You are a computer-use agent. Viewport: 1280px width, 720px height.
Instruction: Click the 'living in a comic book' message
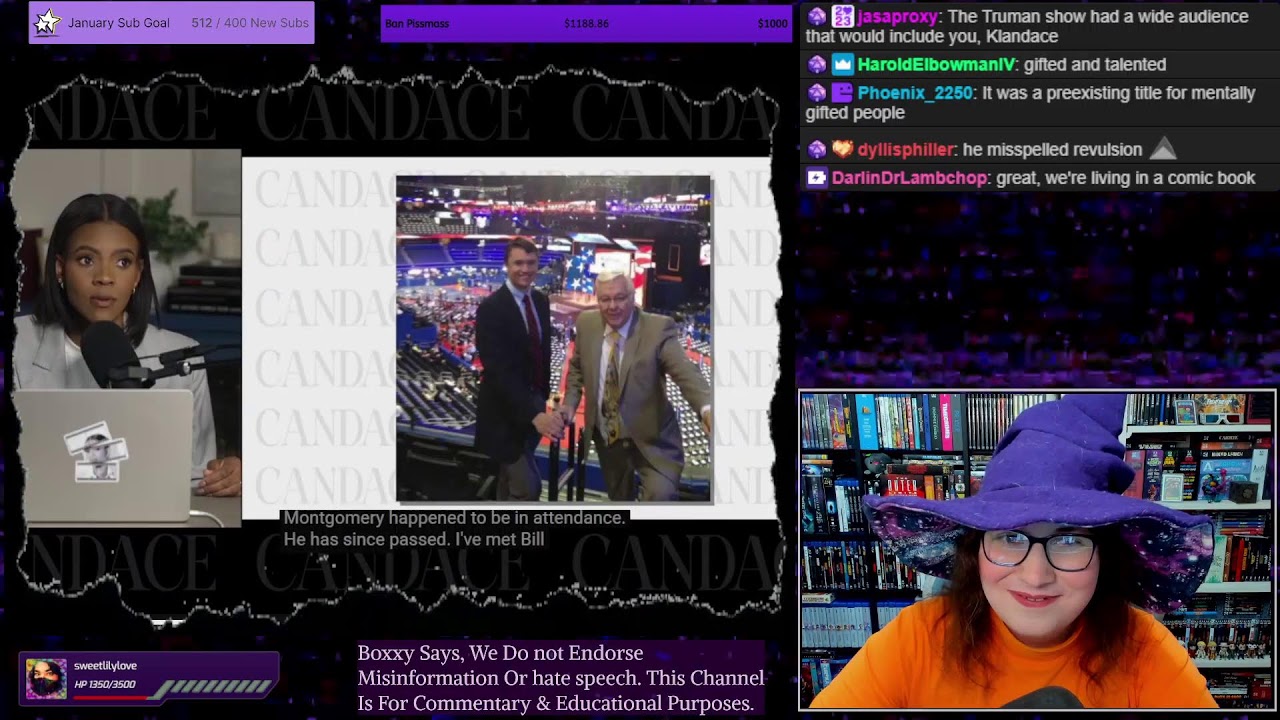[x=1126, y=178]
